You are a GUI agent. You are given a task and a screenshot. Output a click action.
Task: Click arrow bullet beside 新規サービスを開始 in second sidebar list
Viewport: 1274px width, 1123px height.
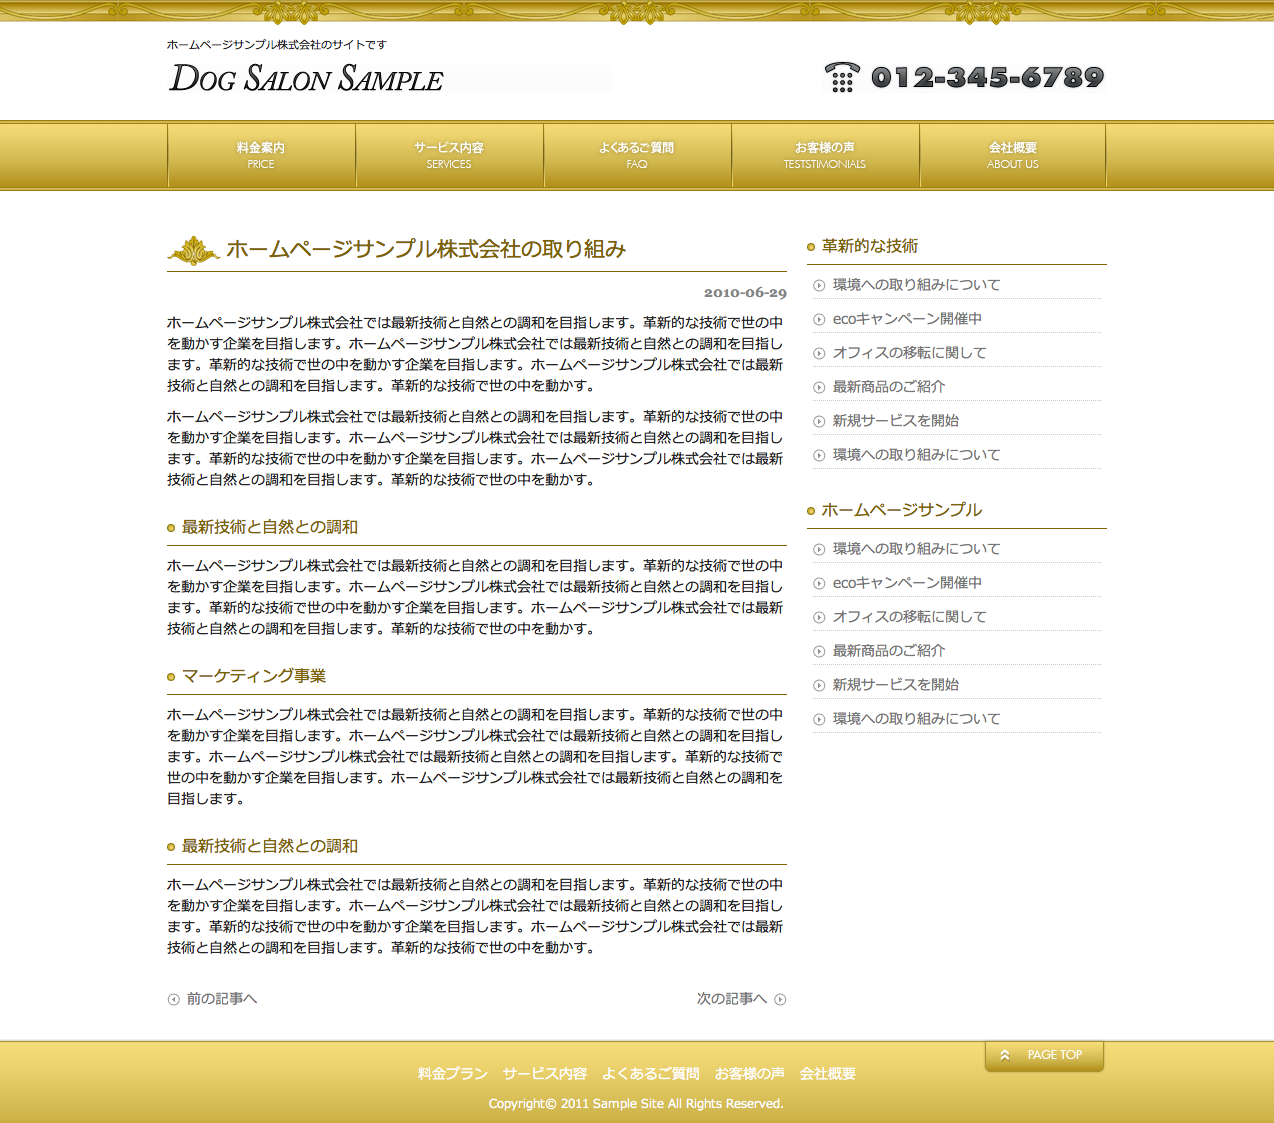[x=819, y=685]
